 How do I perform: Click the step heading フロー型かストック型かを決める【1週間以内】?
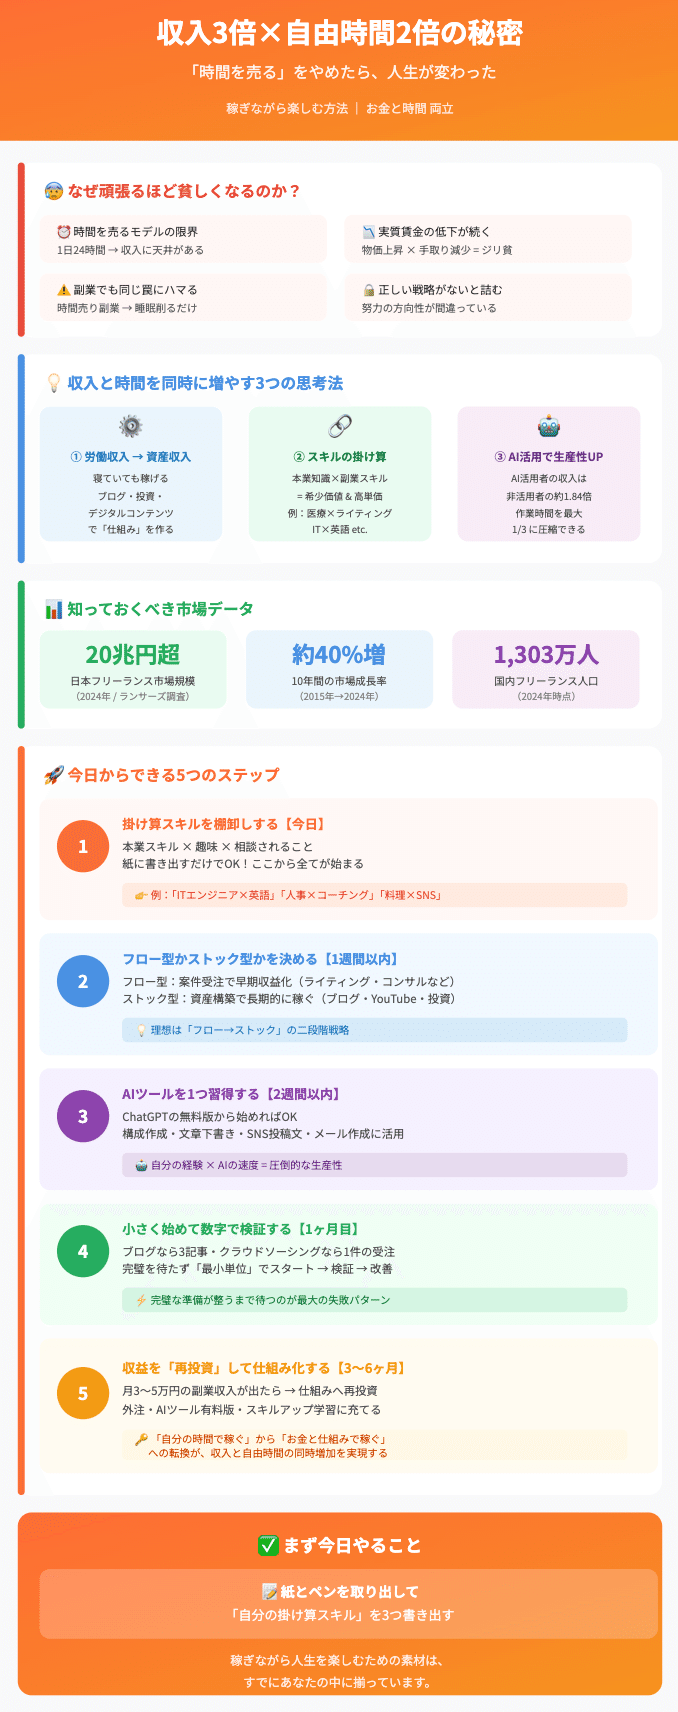(x=262, y=959)
